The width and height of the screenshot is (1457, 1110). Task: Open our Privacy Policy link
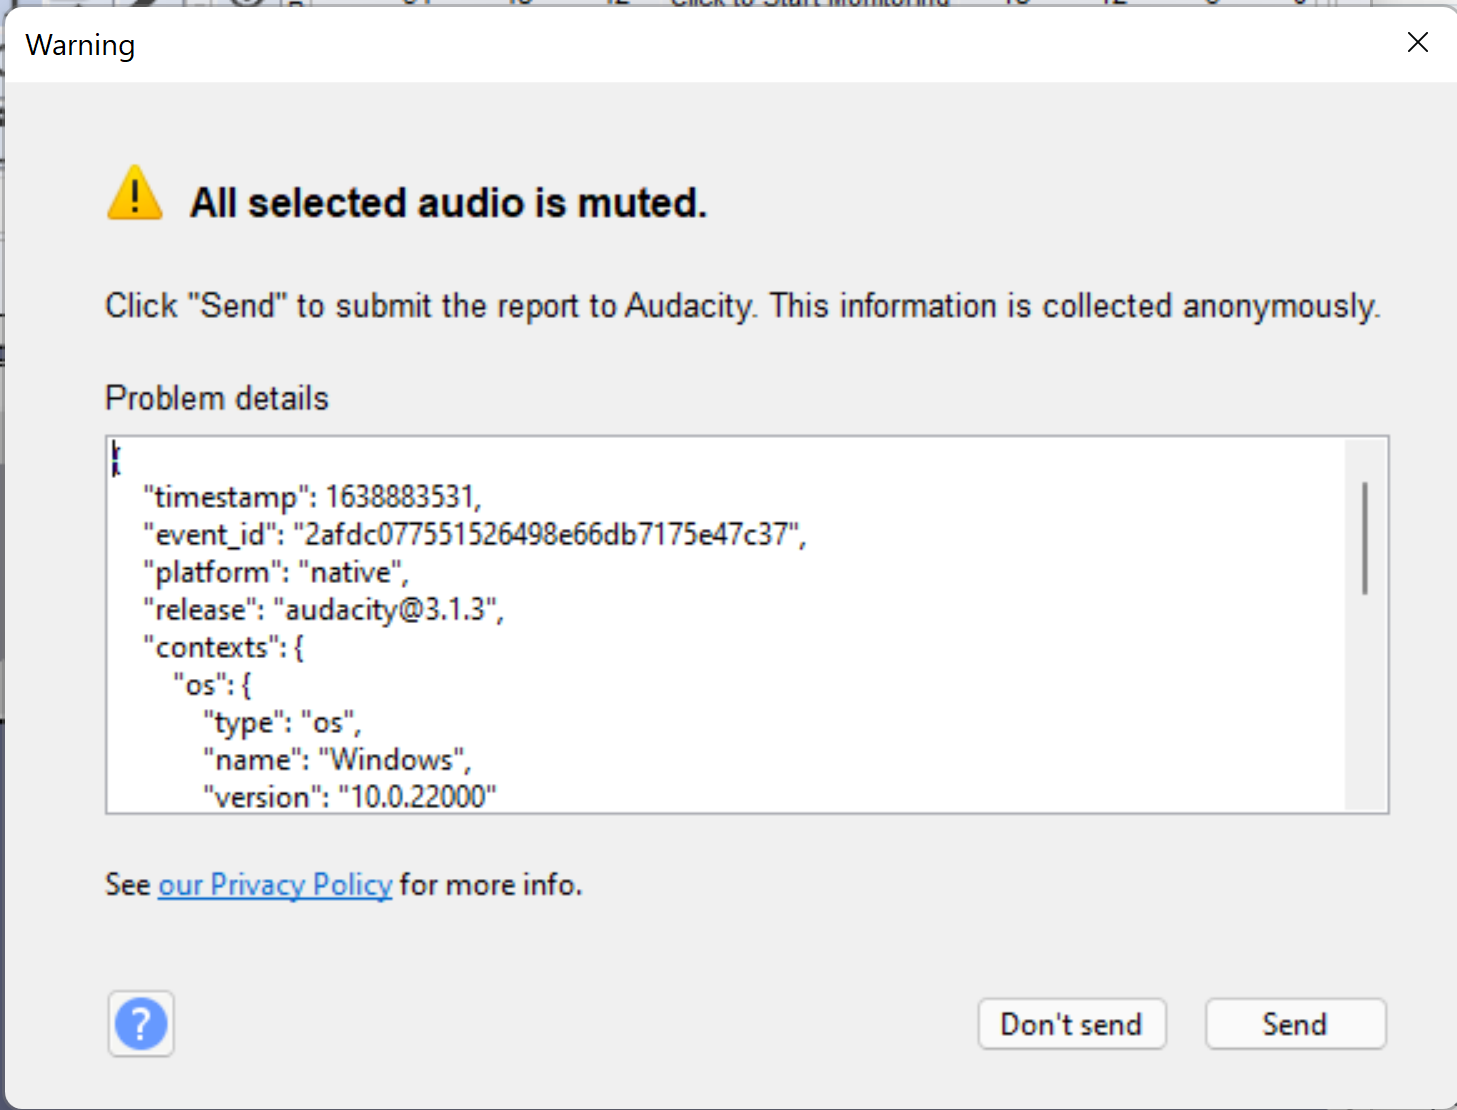click(274, 885)
